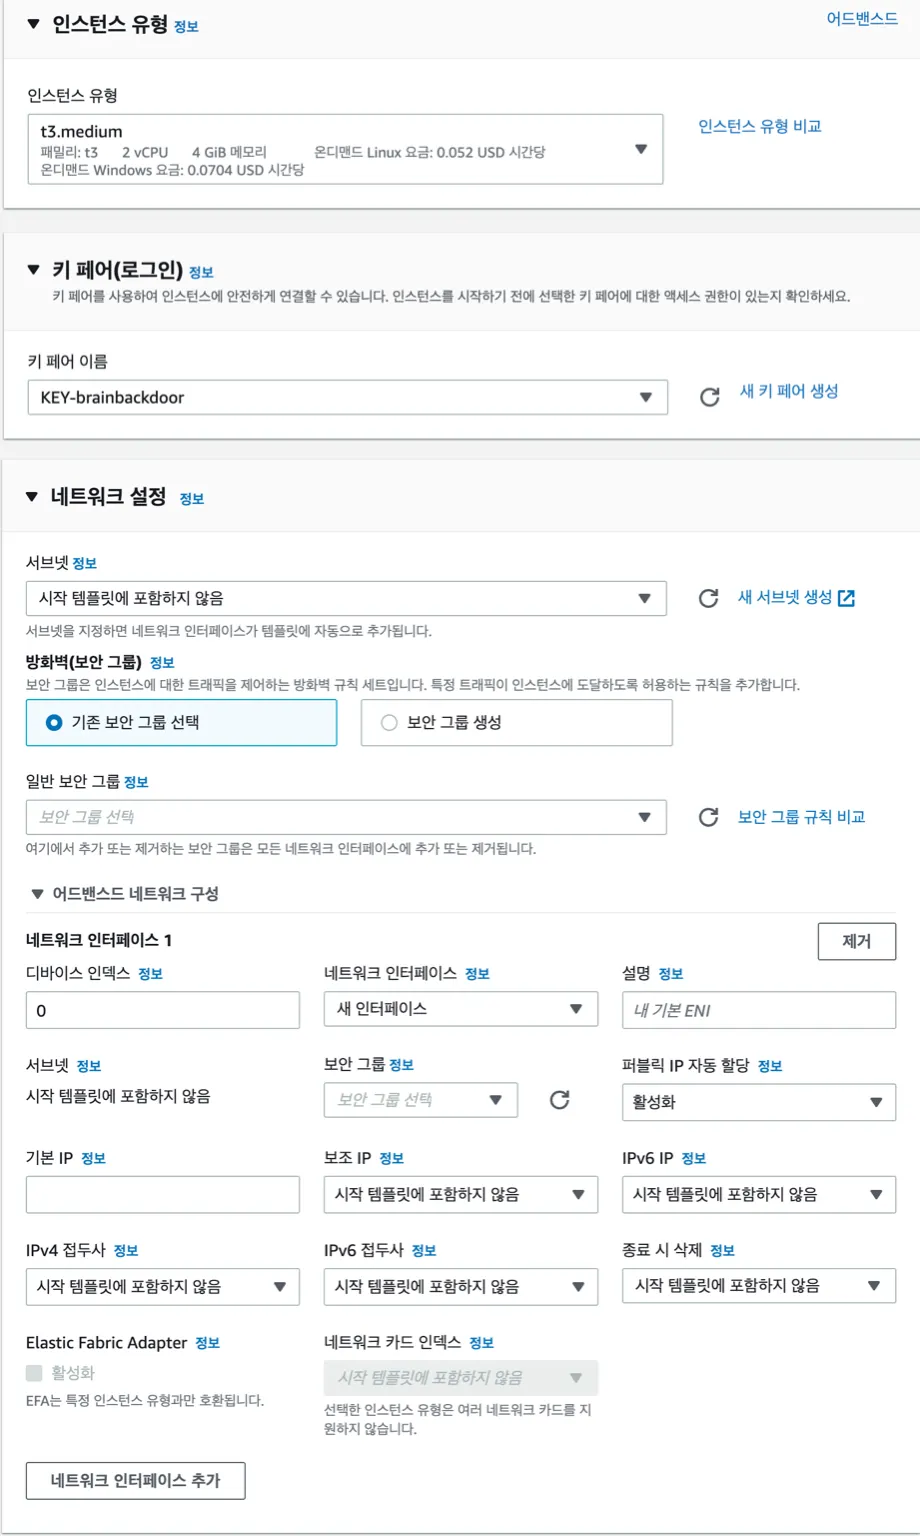The width and height of the screenshot is (920, 1536).
Task: Collapse 어드밴스드 네트워크 구성 section
Action: (38, 894)
